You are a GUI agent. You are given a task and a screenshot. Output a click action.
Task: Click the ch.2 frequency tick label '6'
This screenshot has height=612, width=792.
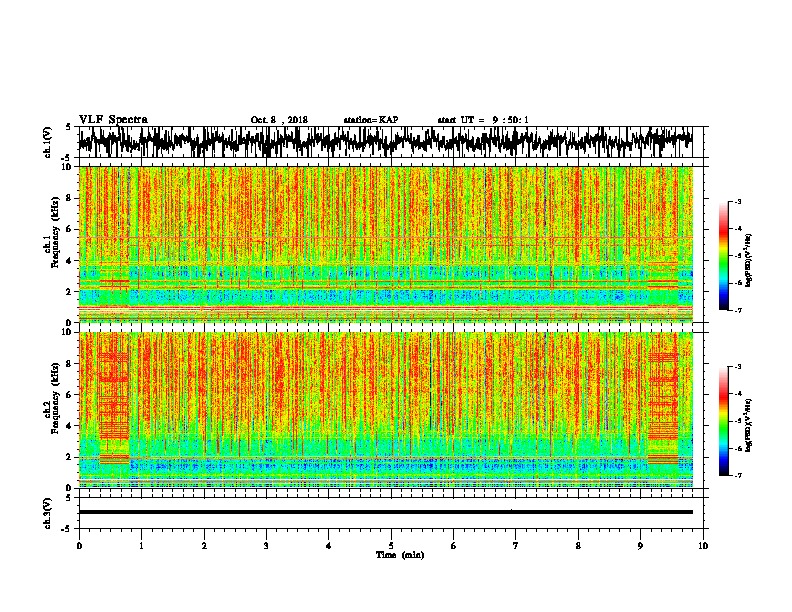[x=70, y=395]
